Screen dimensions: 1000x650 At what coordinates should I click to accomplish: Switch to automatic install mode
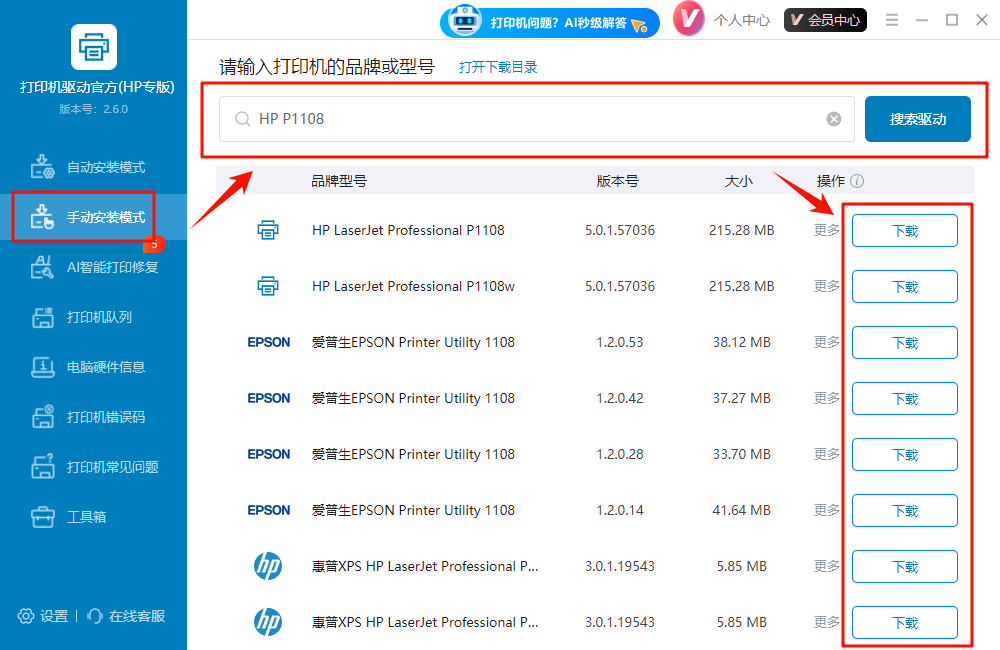pyautogui.click(x=93, y=167)
